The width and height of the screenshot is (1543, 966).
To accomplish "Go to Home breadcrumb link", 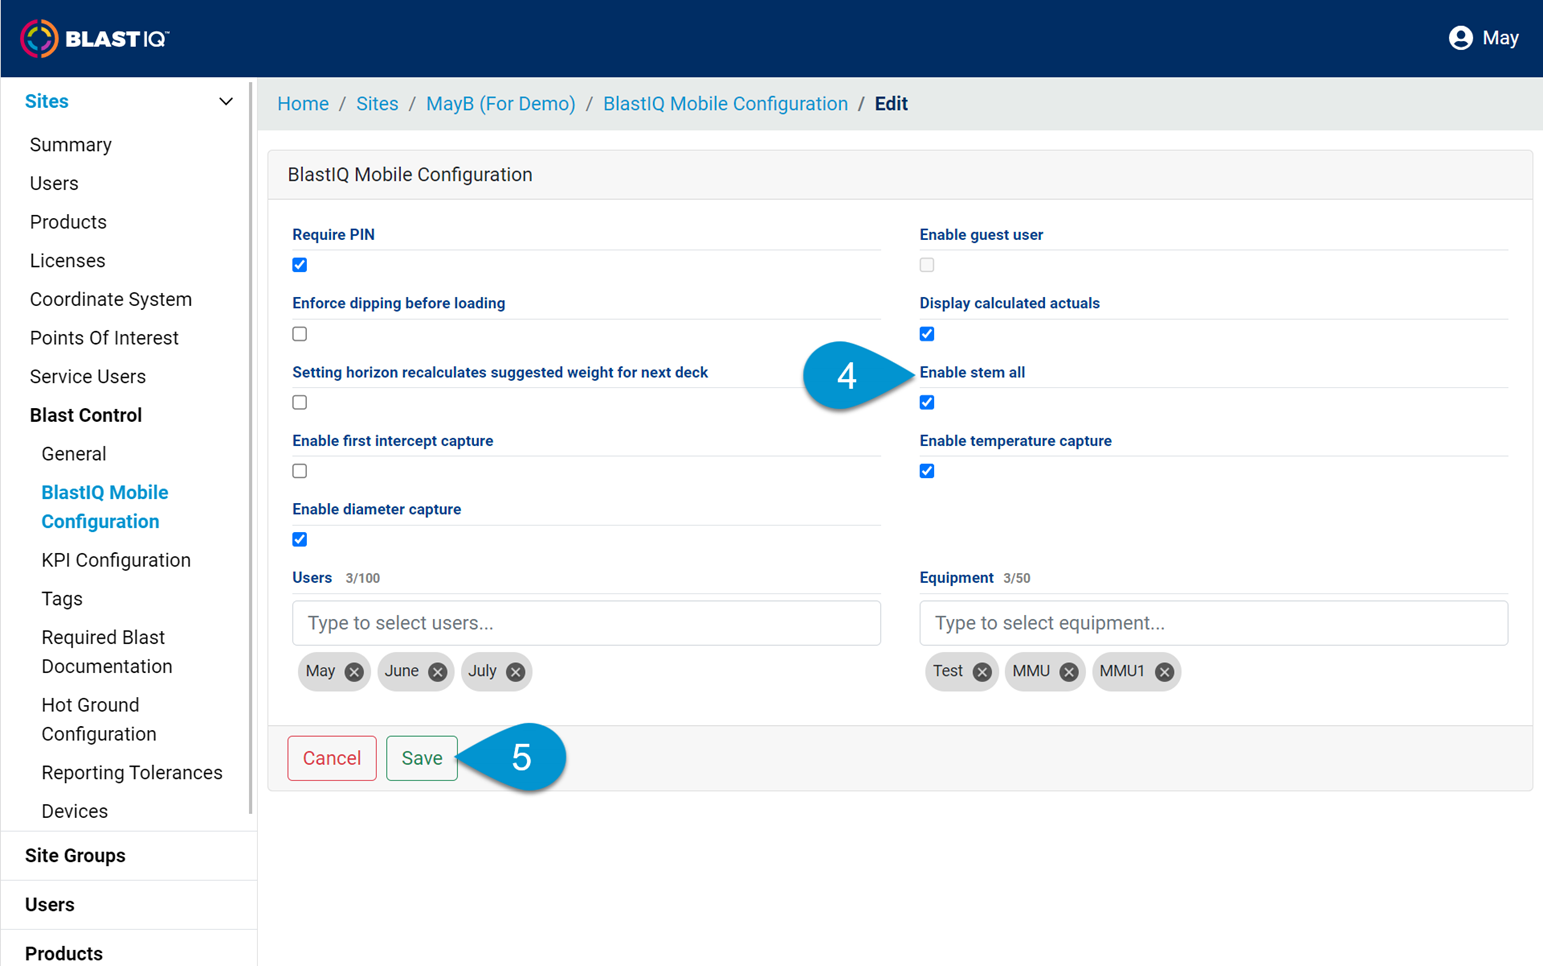I will pyautogui.click(x=303, y=104).
